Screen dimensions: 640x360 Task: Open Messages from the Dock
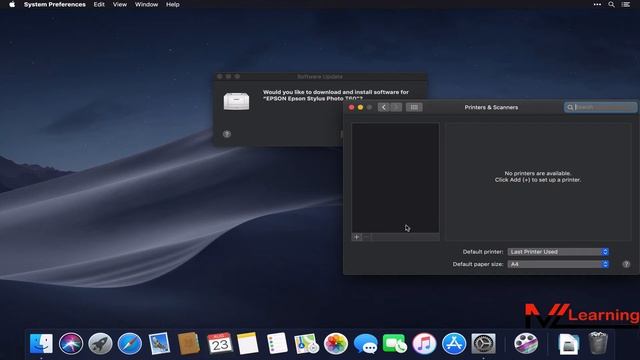pyautogui.click(x=365, y=343)
